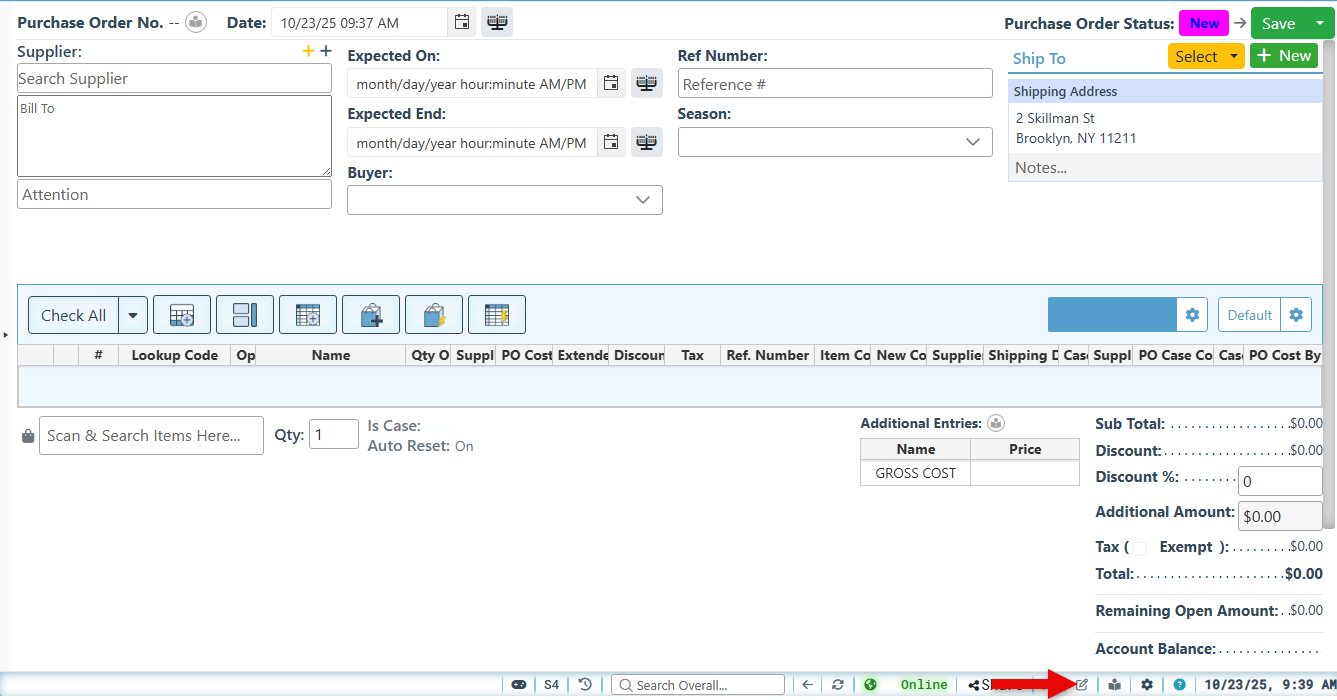This screenshot has height=700, width=1337.
Task: Click the magenta New status badge
Action: coord(1204,23)
